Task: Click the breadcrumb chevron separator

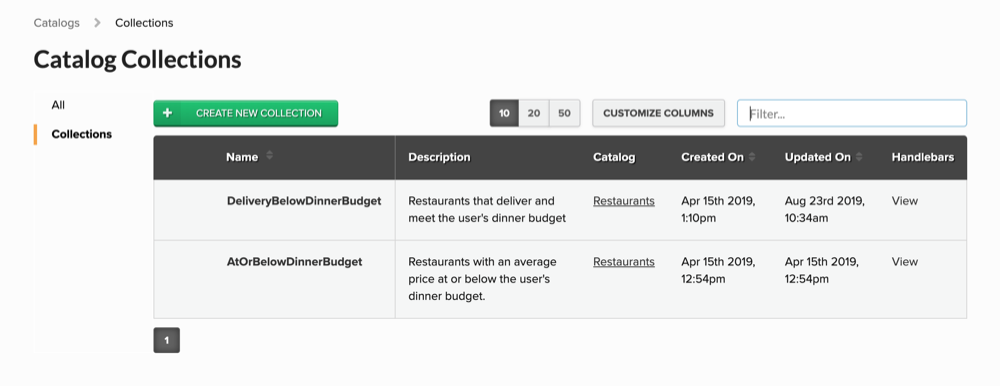Action: pos(97,22)
